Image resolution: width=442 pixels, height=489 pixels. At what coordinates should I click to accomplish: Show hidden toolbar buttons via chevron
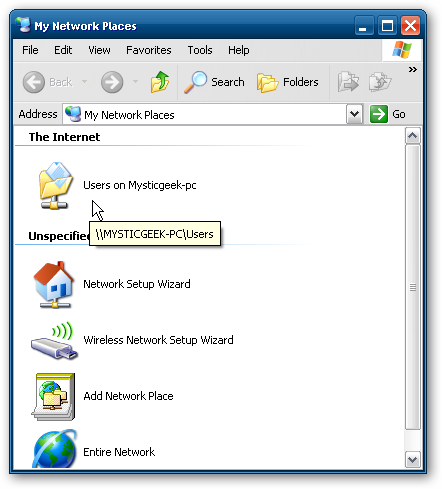tap(413, 69)
